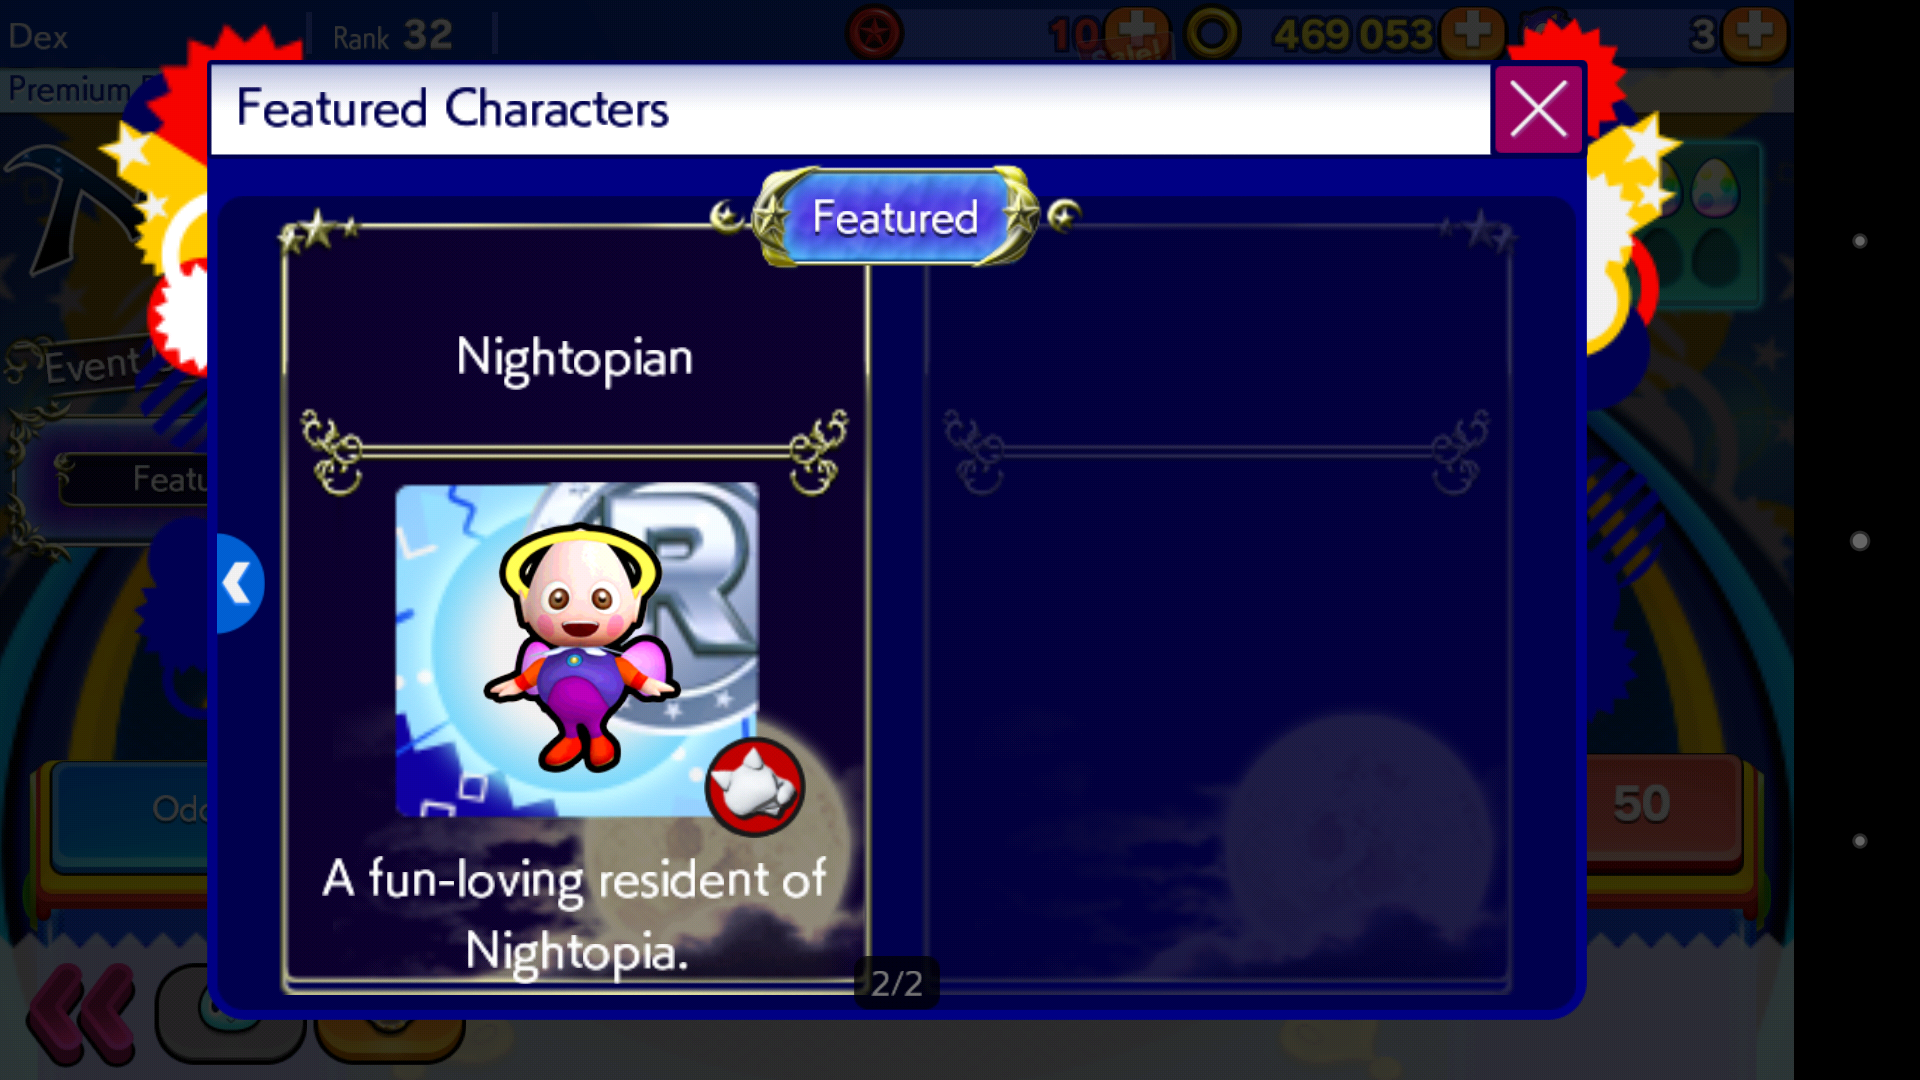Tap the Nightopian name heading

tap(574, 358)
